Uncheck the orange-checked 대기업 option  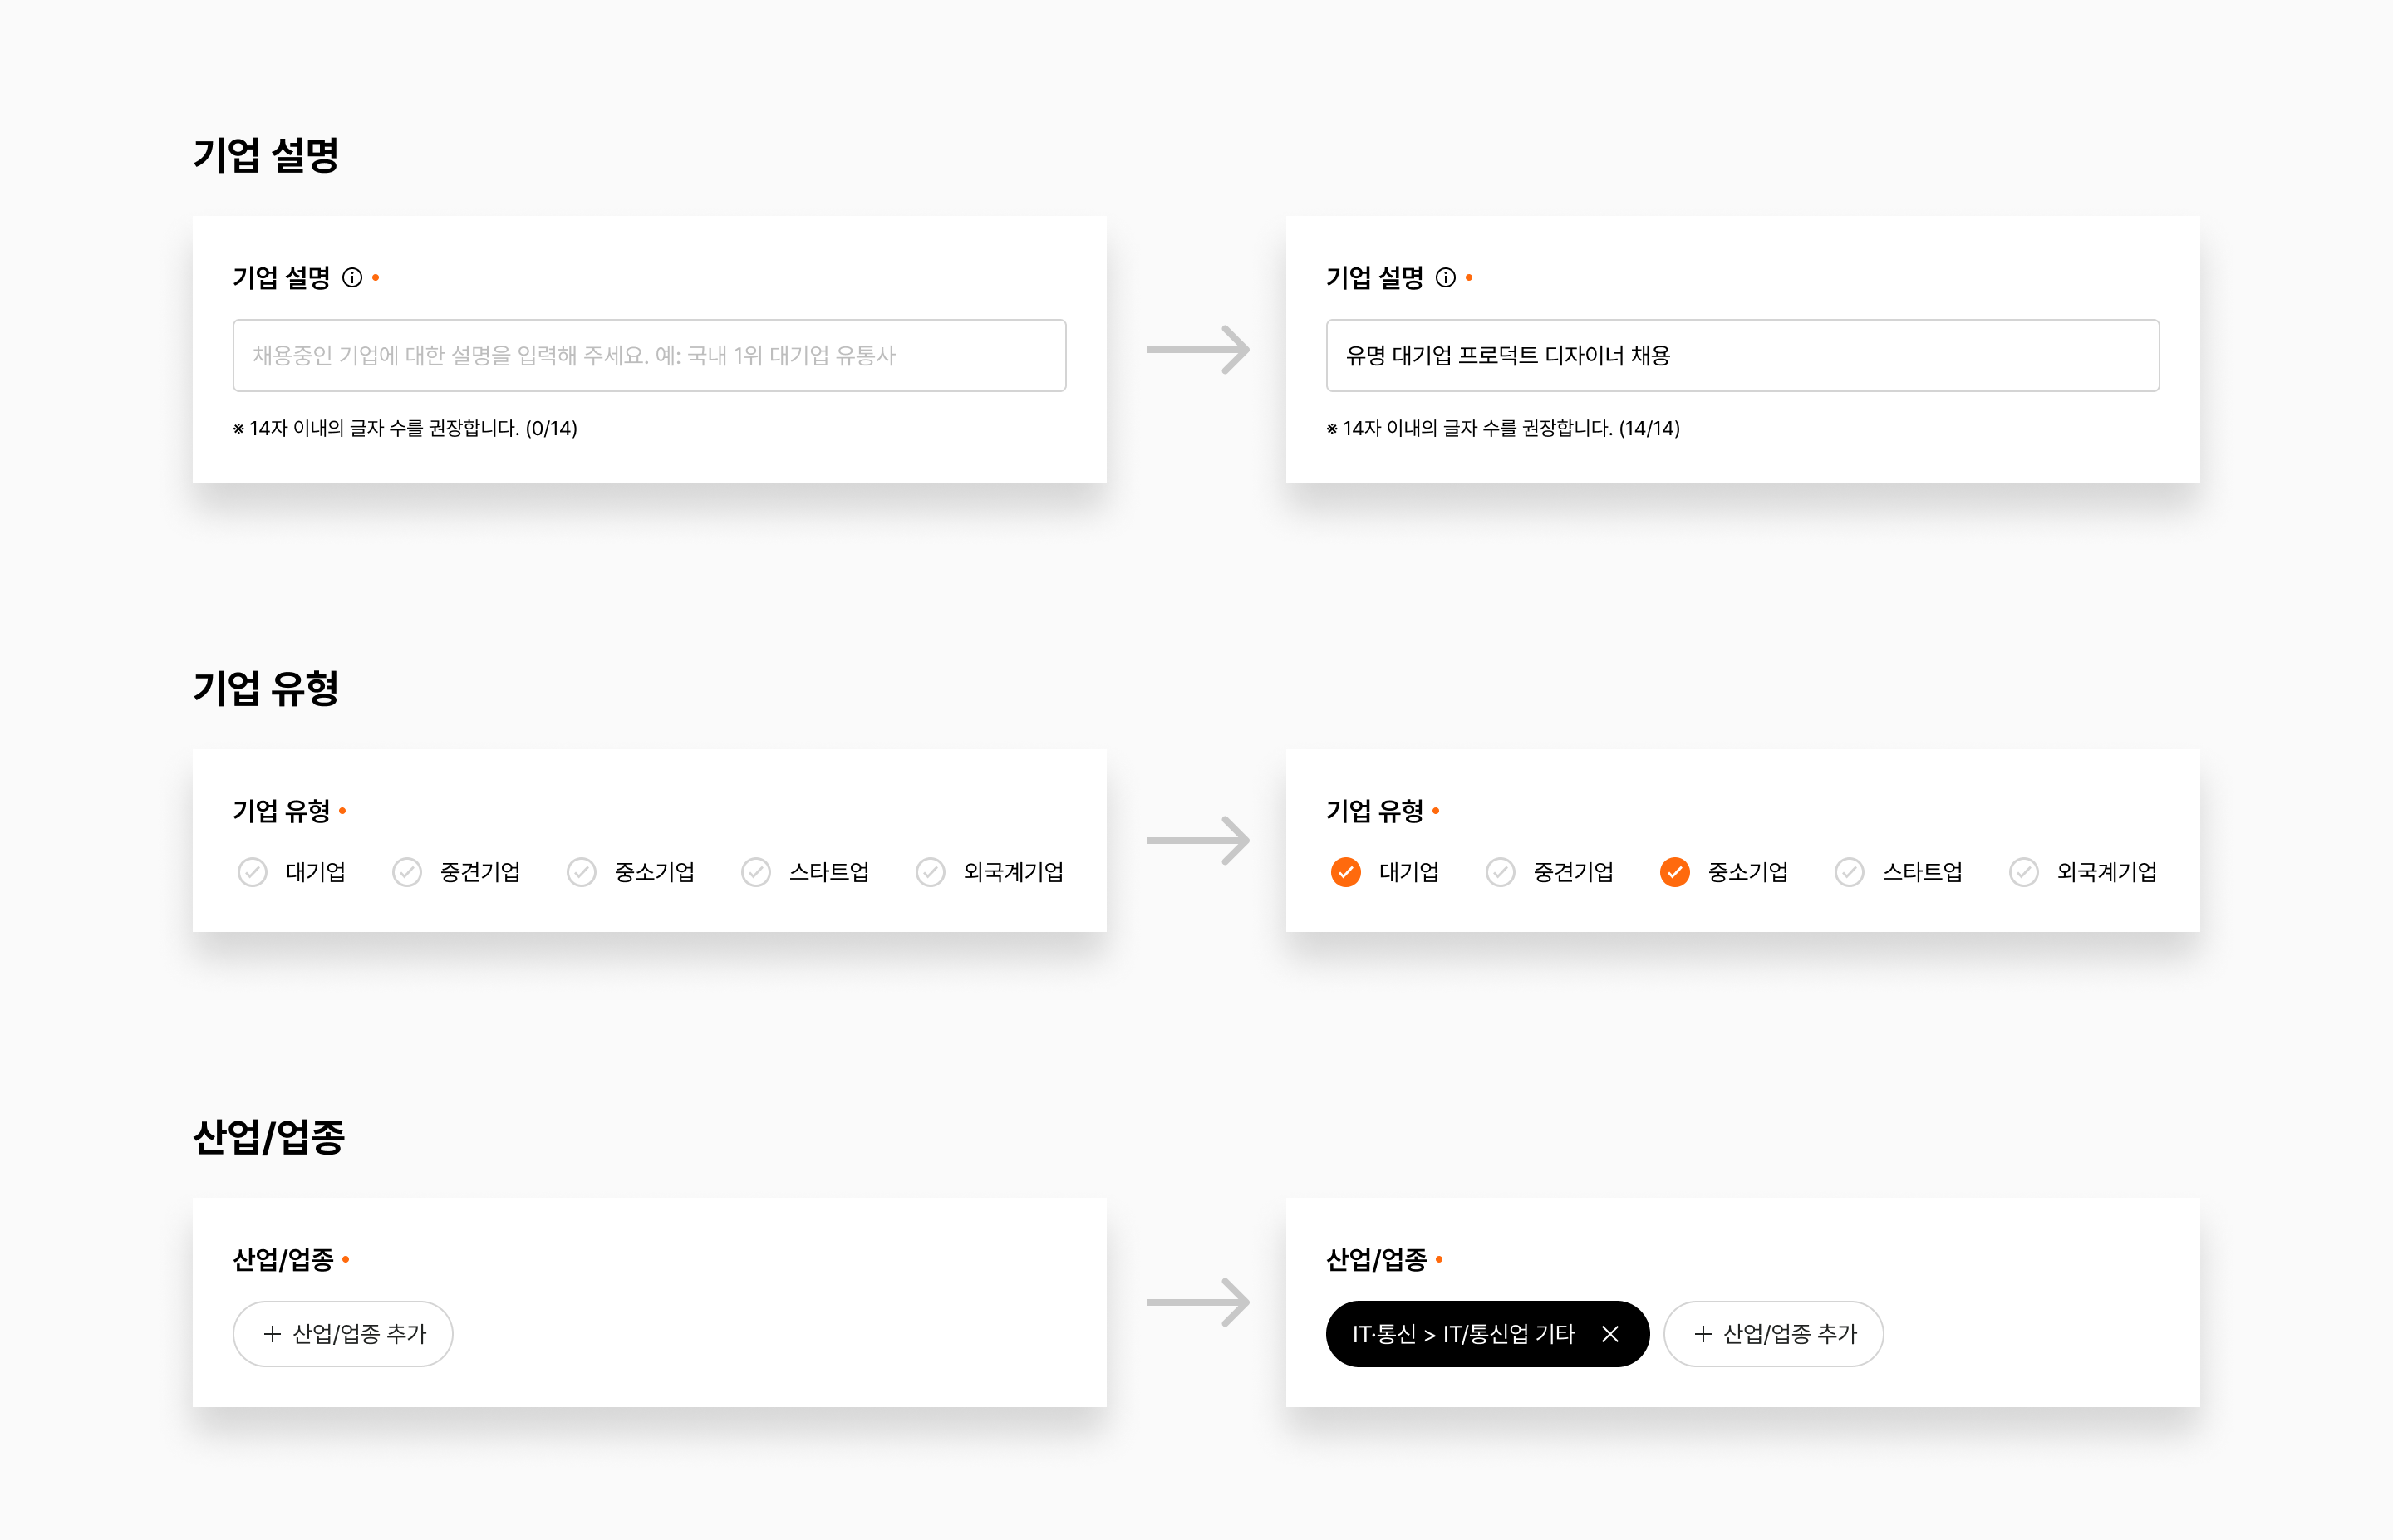[1346, 873]
